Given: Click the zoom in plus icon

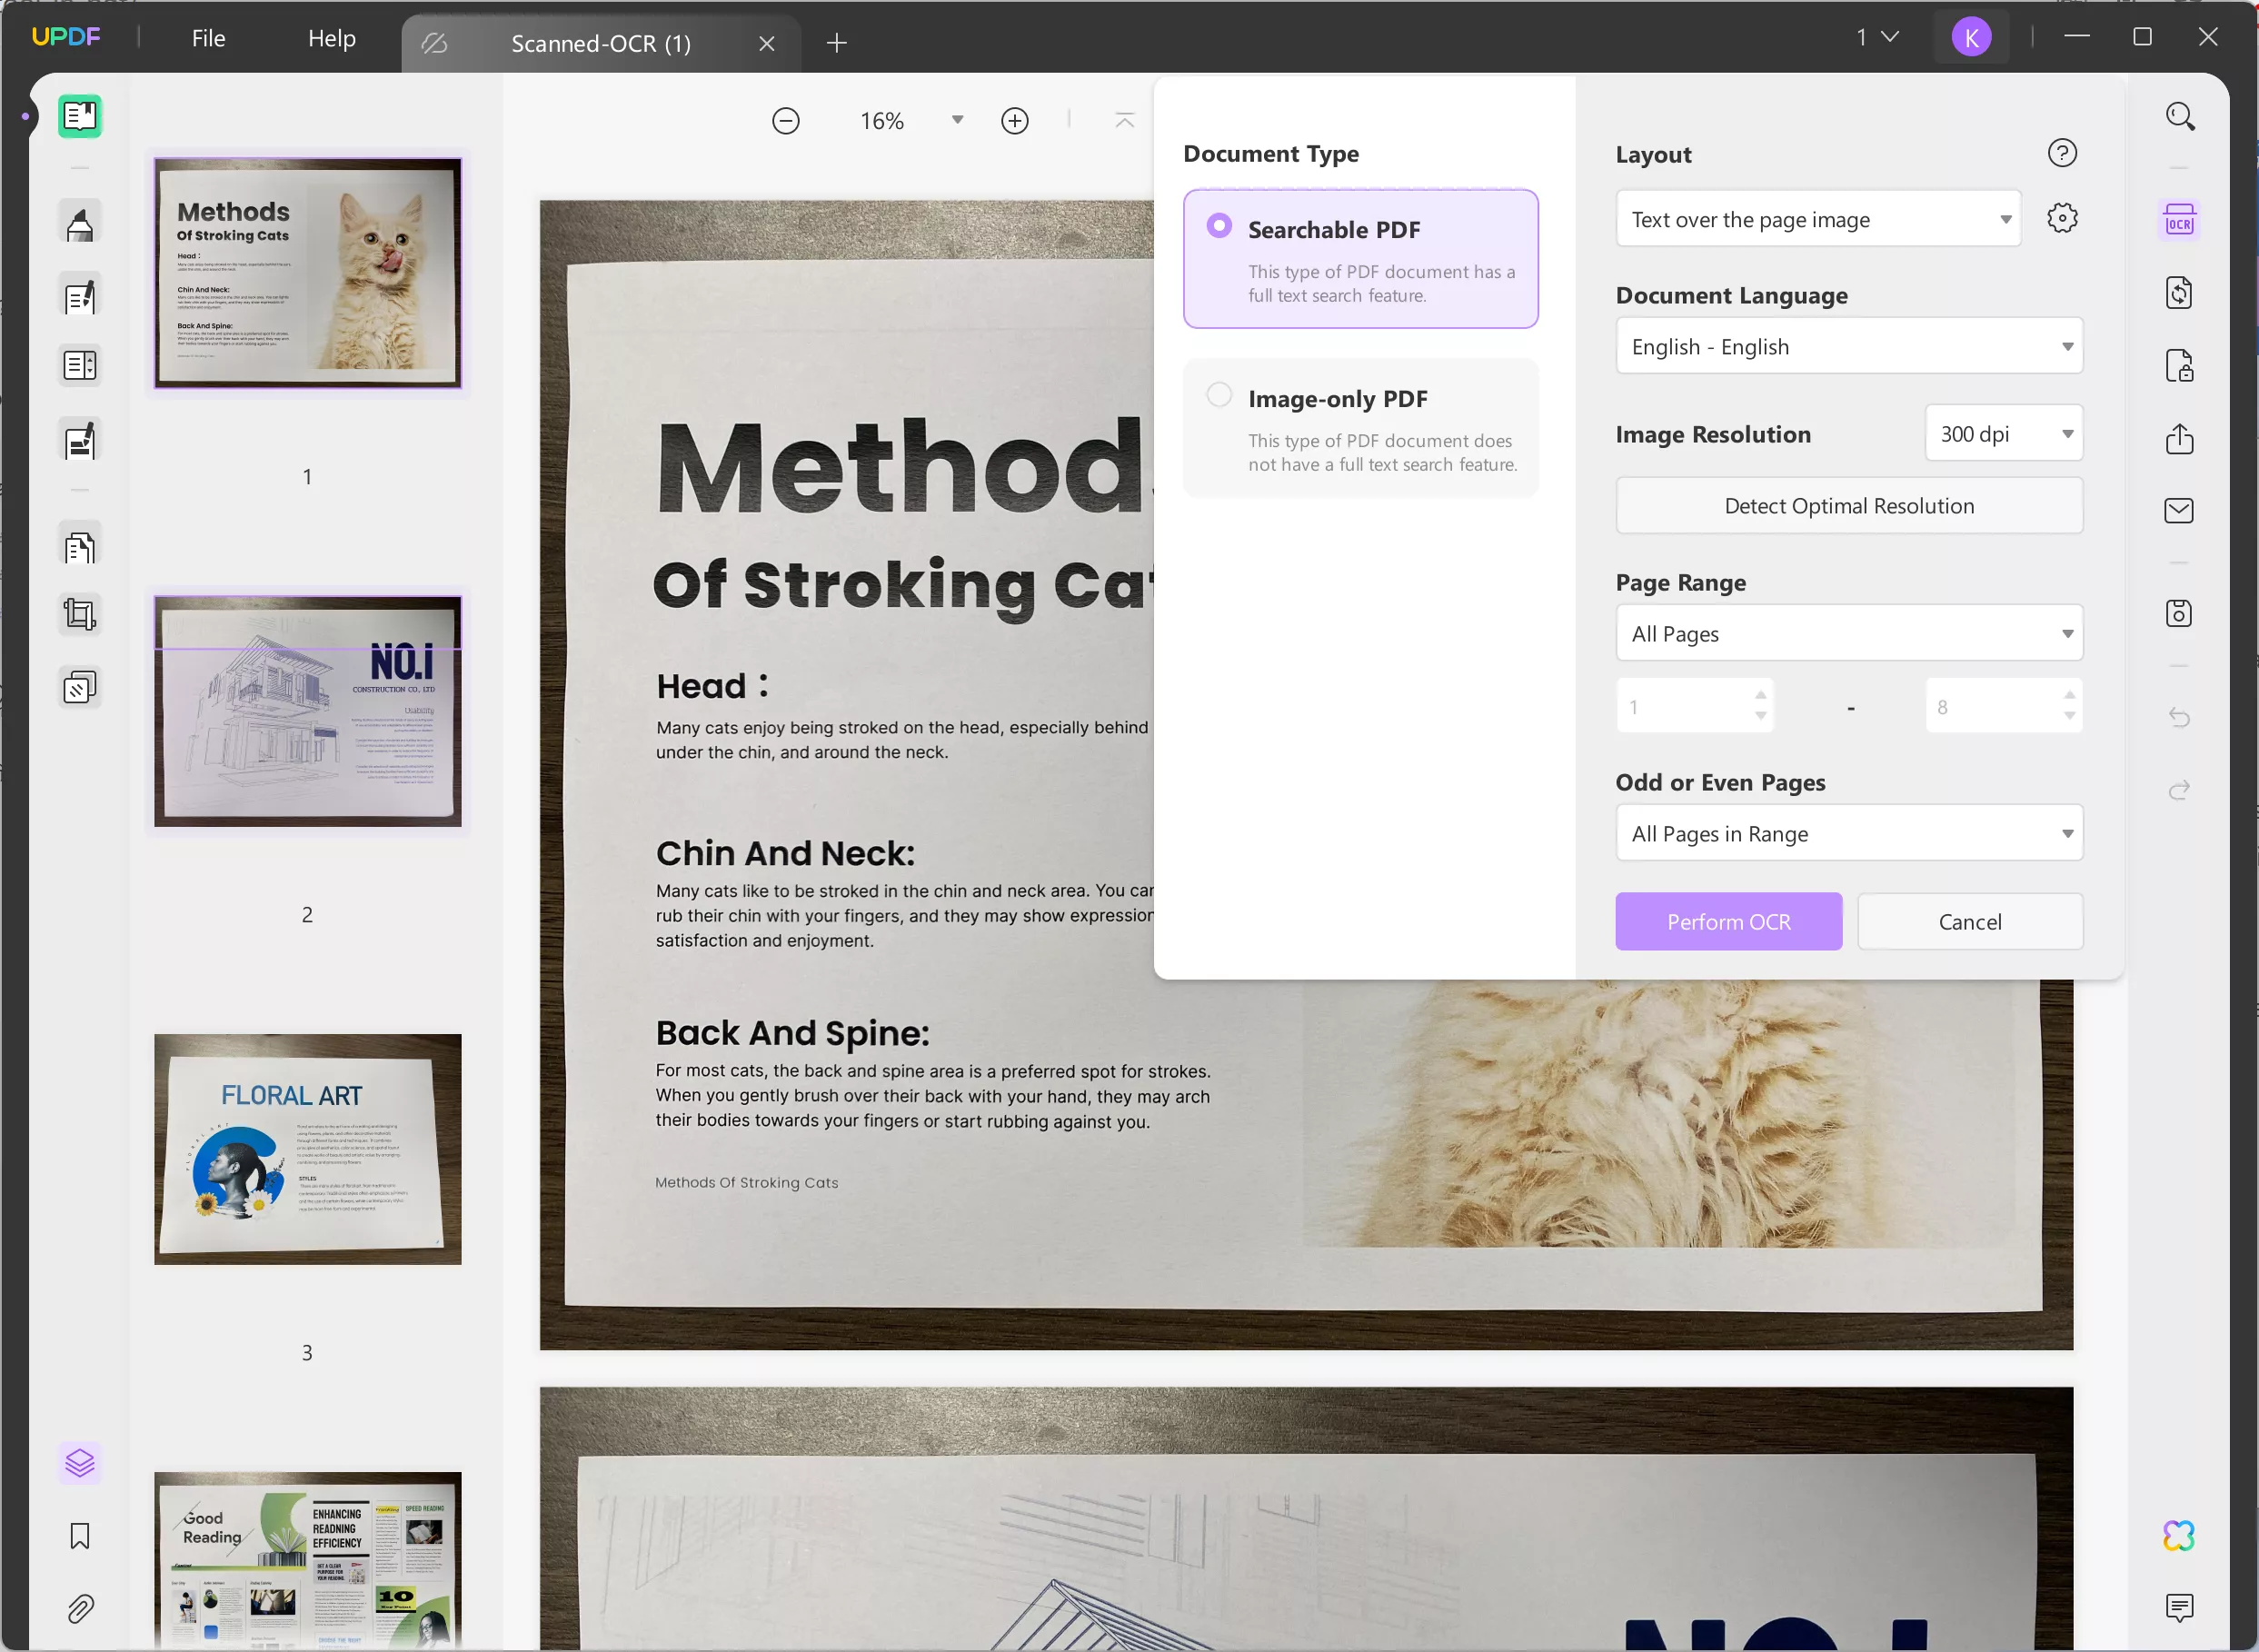Looking at the screenshot, I should pyautogui.click(x=1014, y=121).
